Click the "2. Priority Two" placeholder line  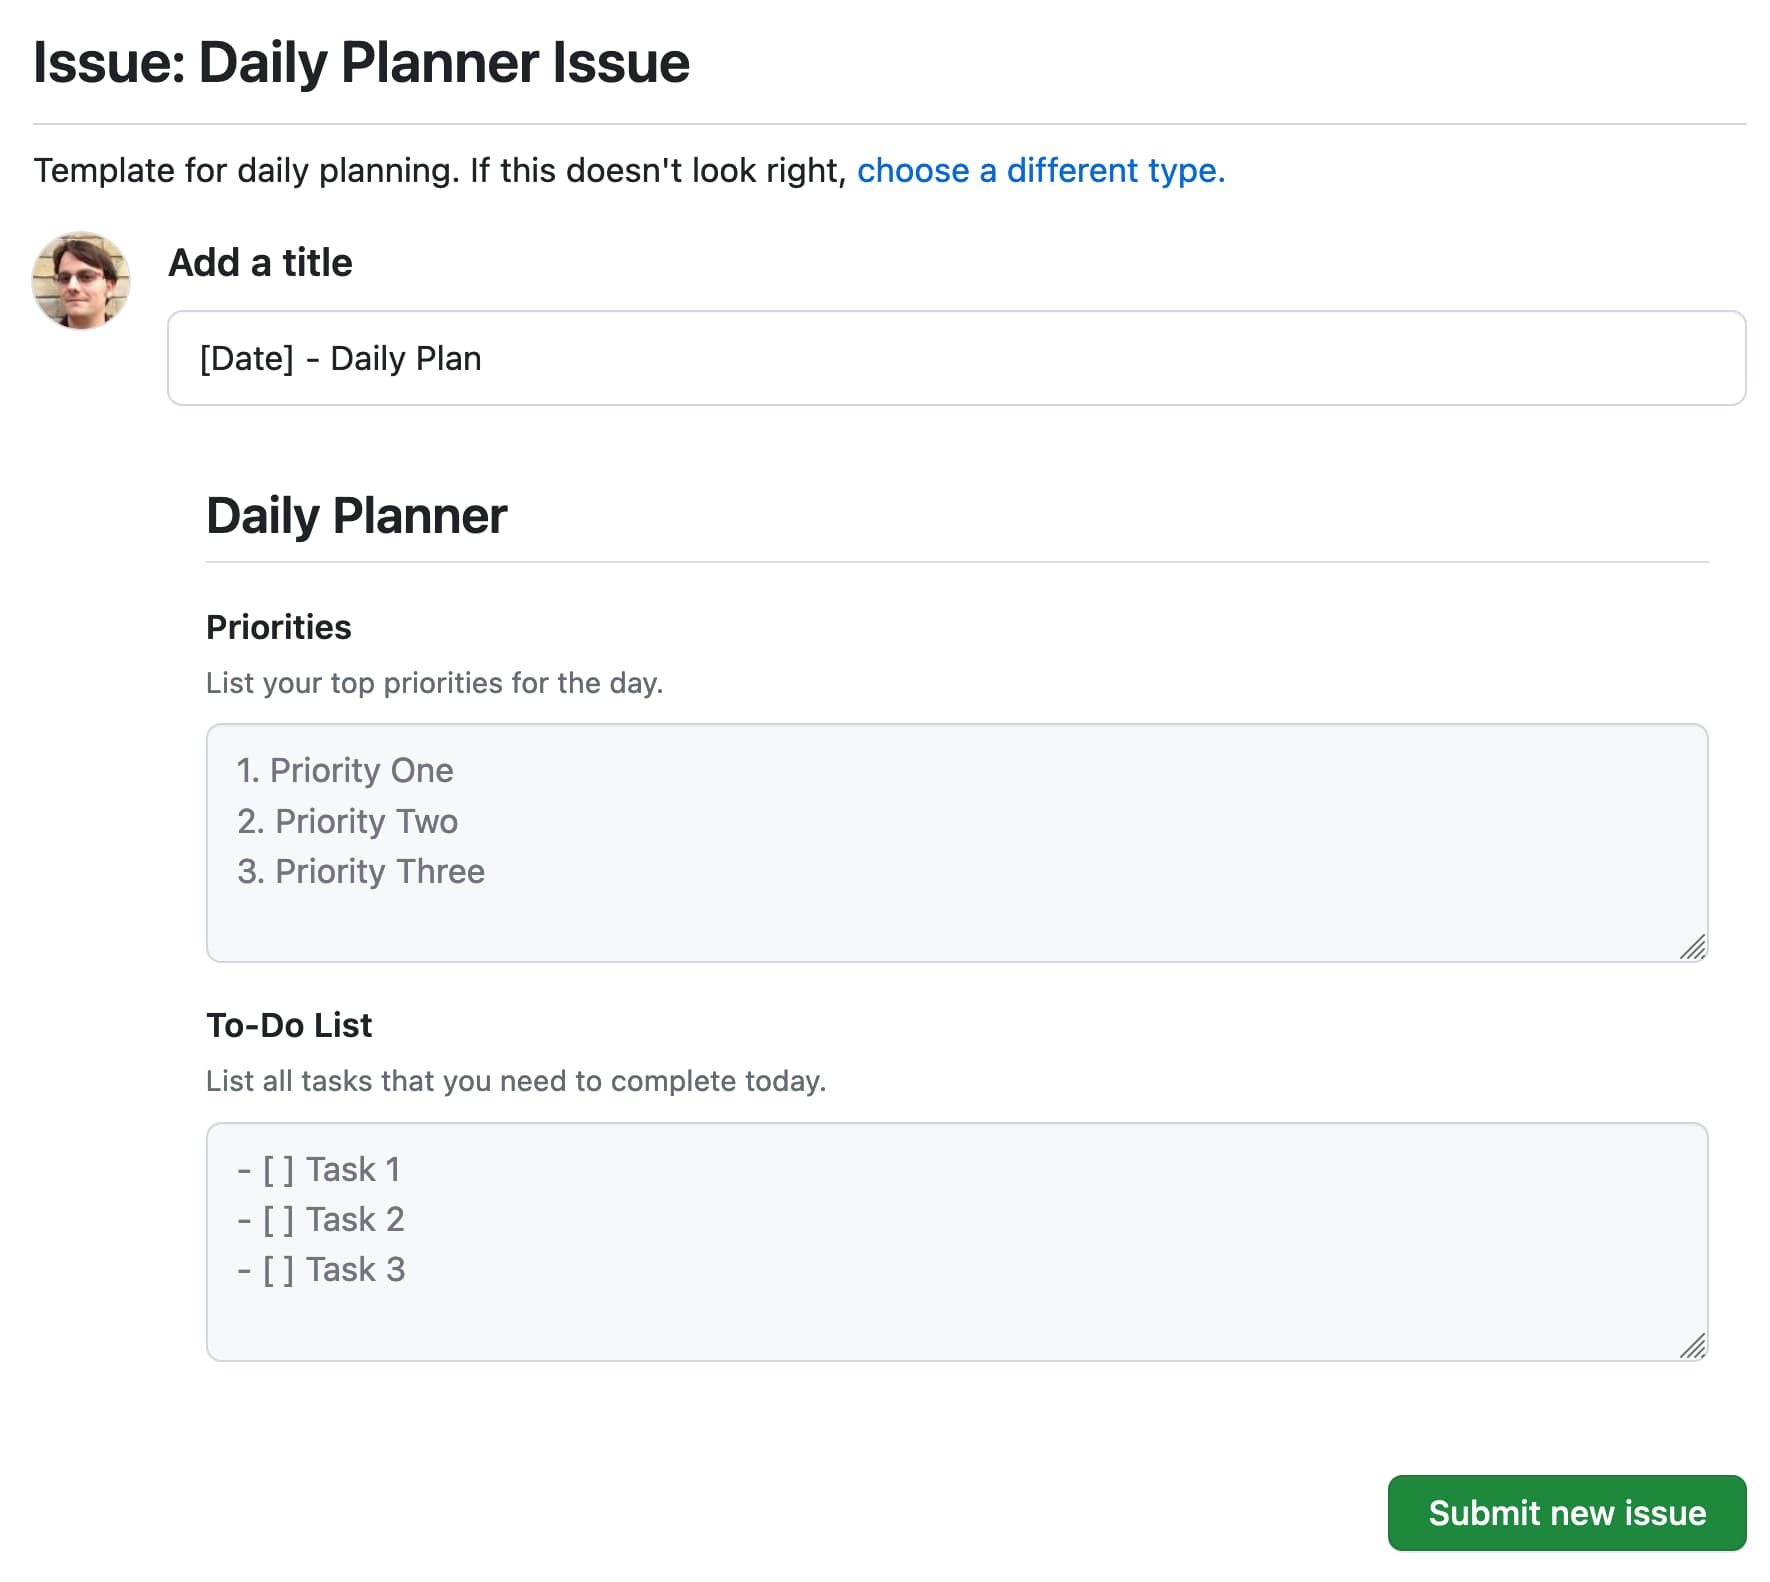347,821
